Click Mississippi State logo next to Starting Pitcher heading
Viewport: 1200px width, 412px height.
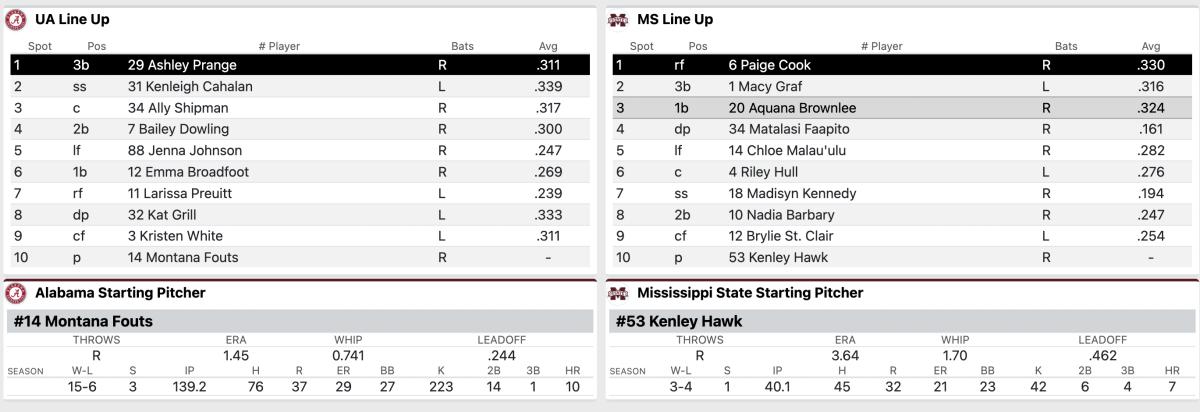coord(618,293)
